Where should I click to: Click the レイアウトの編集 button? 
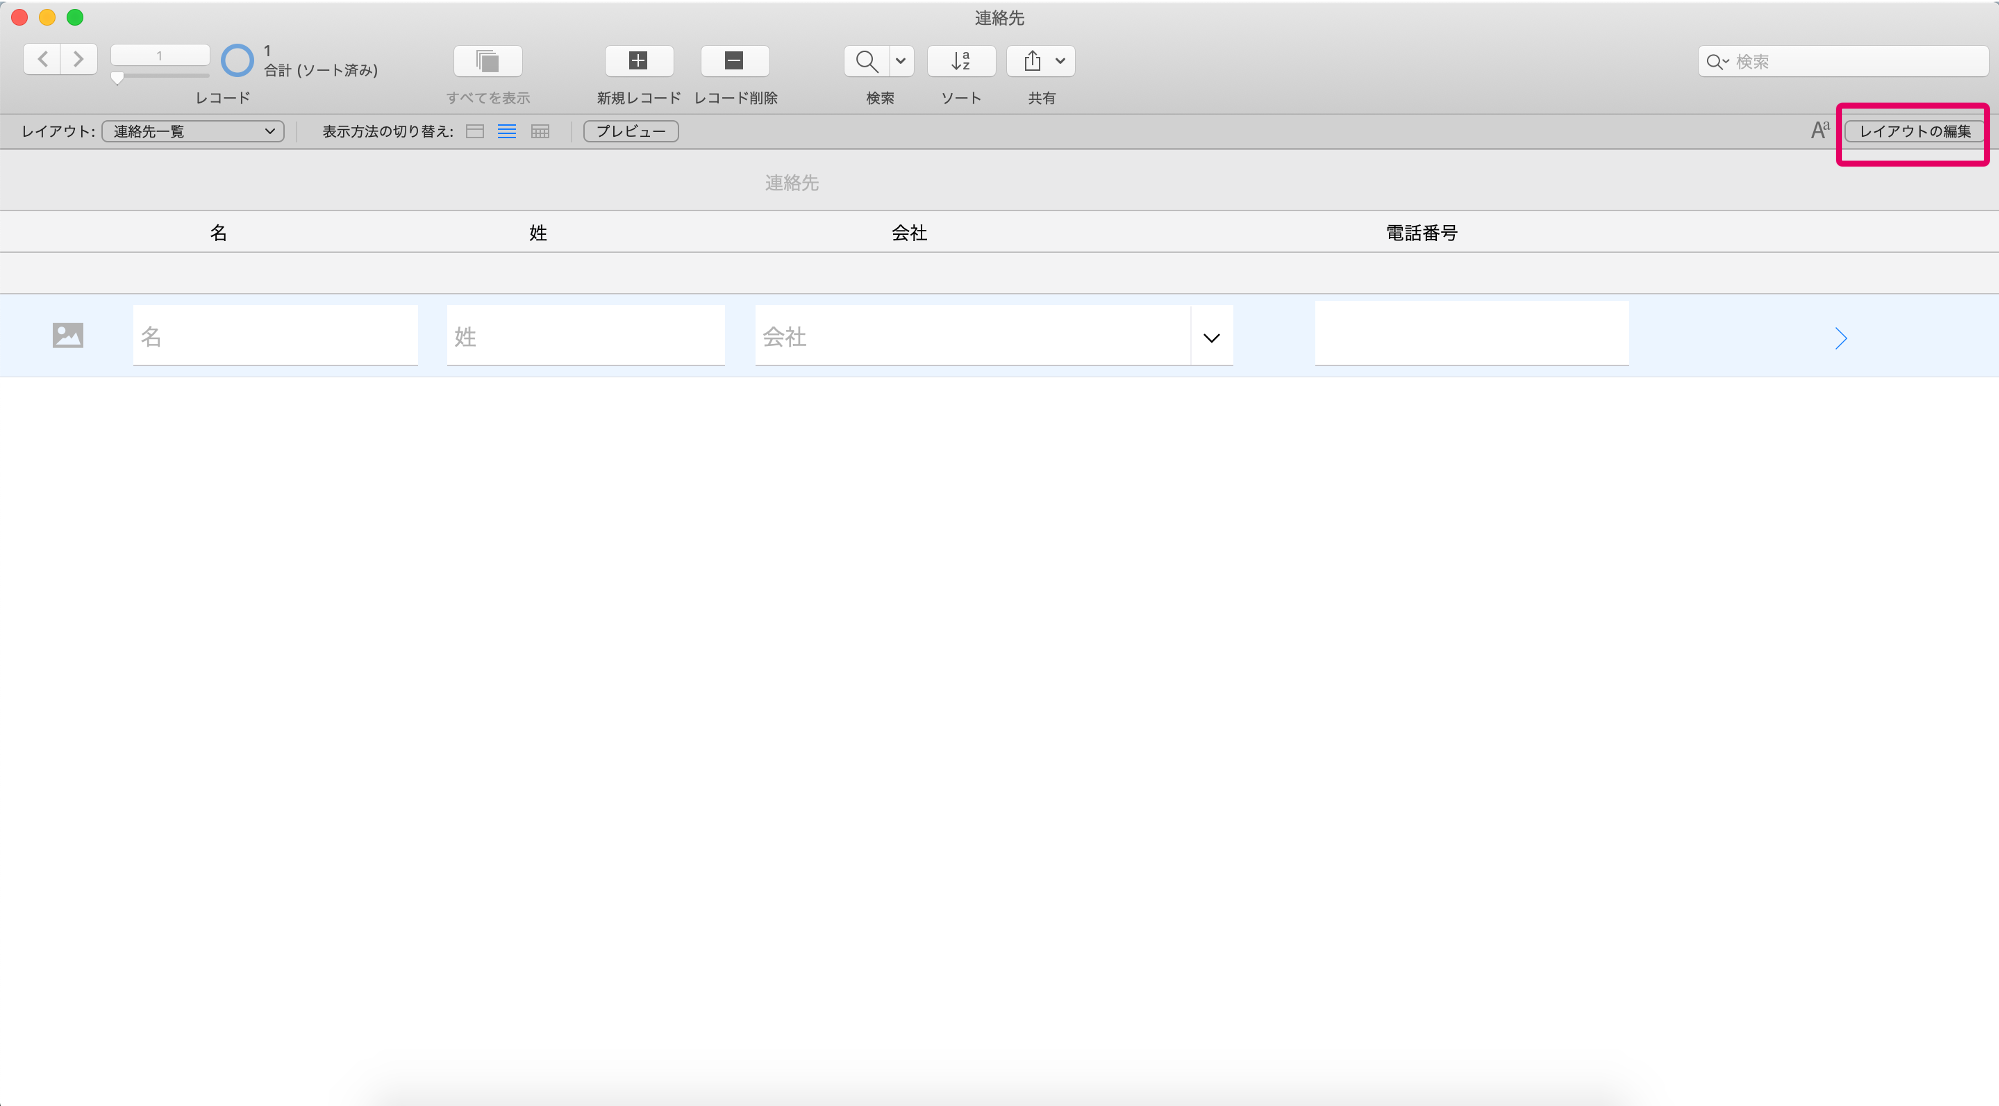[x=1914, y=131]
